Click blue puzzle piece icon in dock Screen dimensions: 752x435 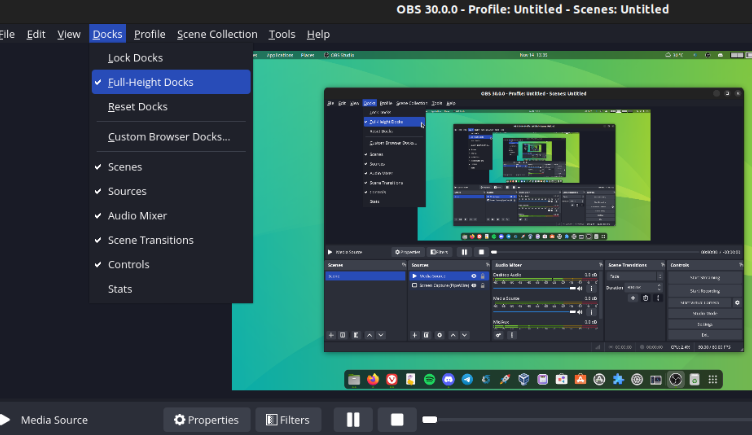click(x=618, y=380)
